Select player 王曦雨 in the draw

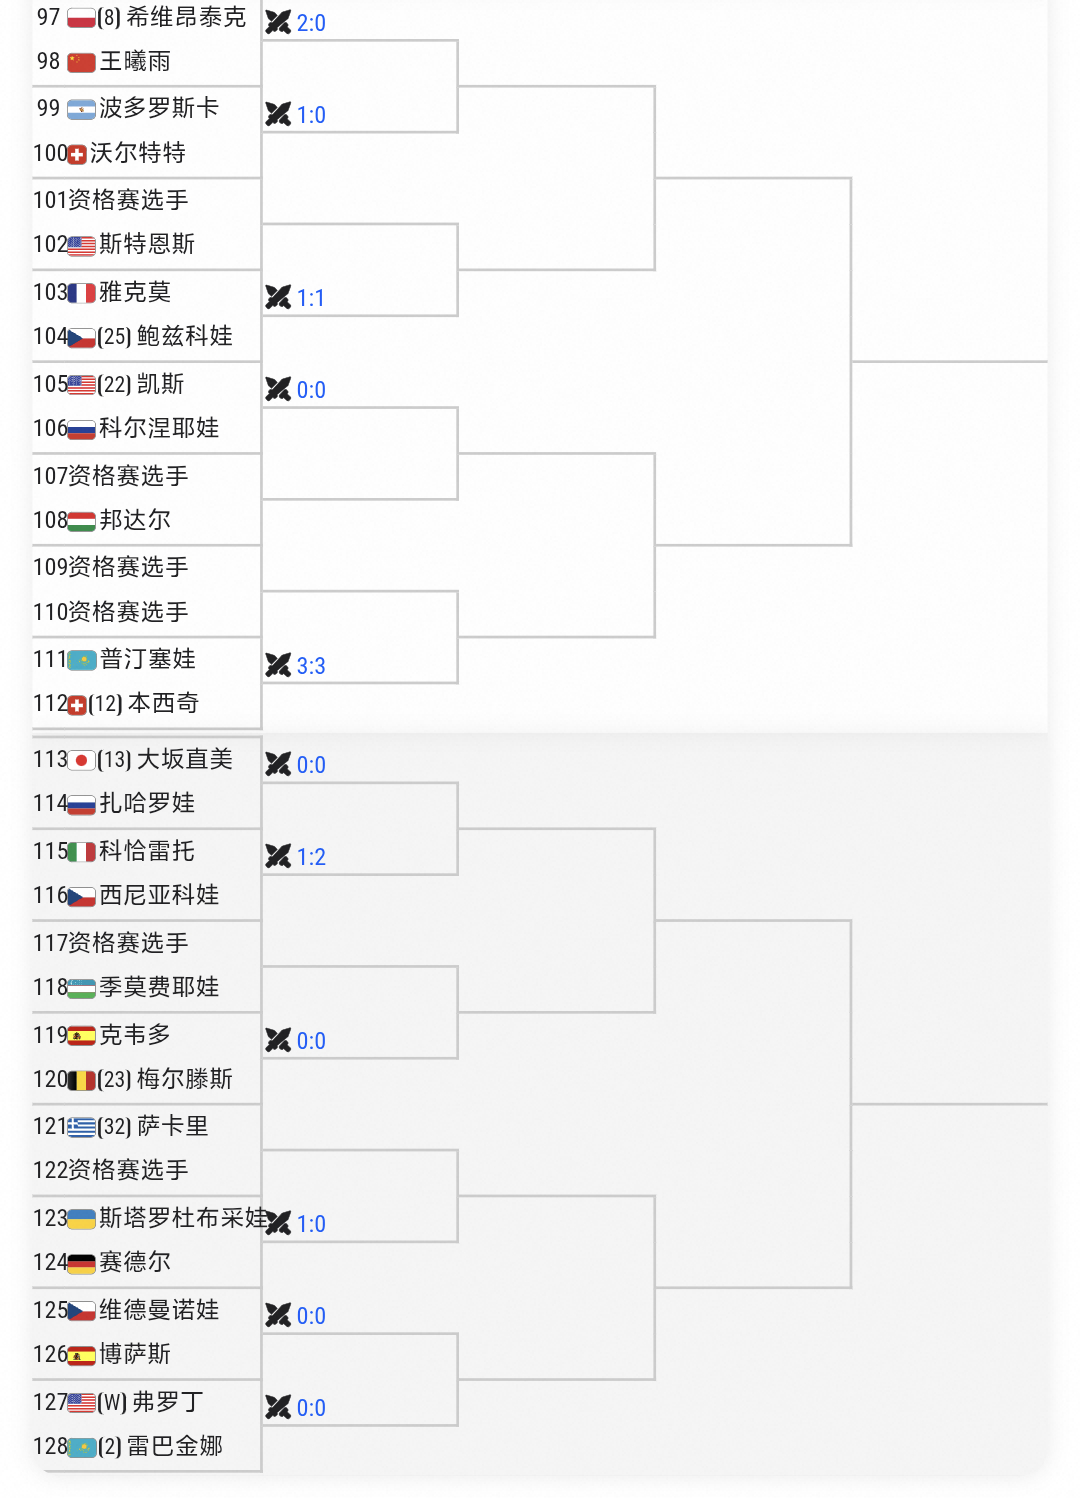pos(135,61)
